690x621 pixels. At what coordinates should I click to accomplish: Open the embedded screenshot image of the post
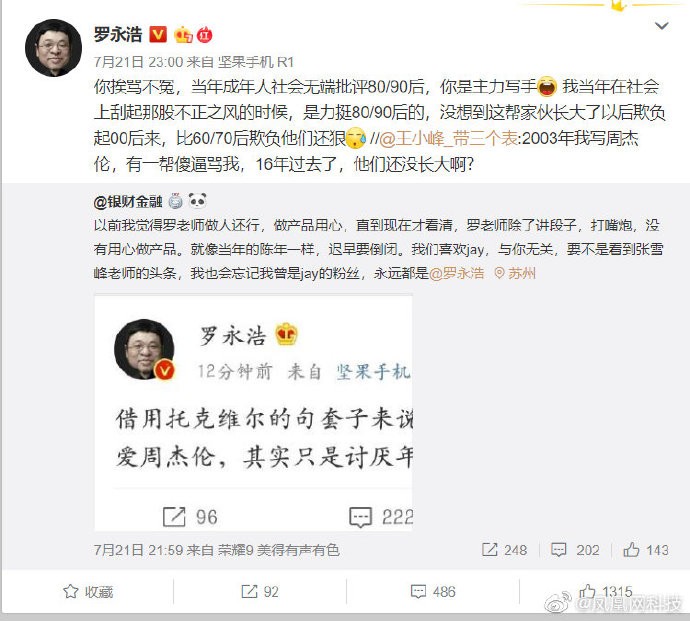(x=253, y=413)
